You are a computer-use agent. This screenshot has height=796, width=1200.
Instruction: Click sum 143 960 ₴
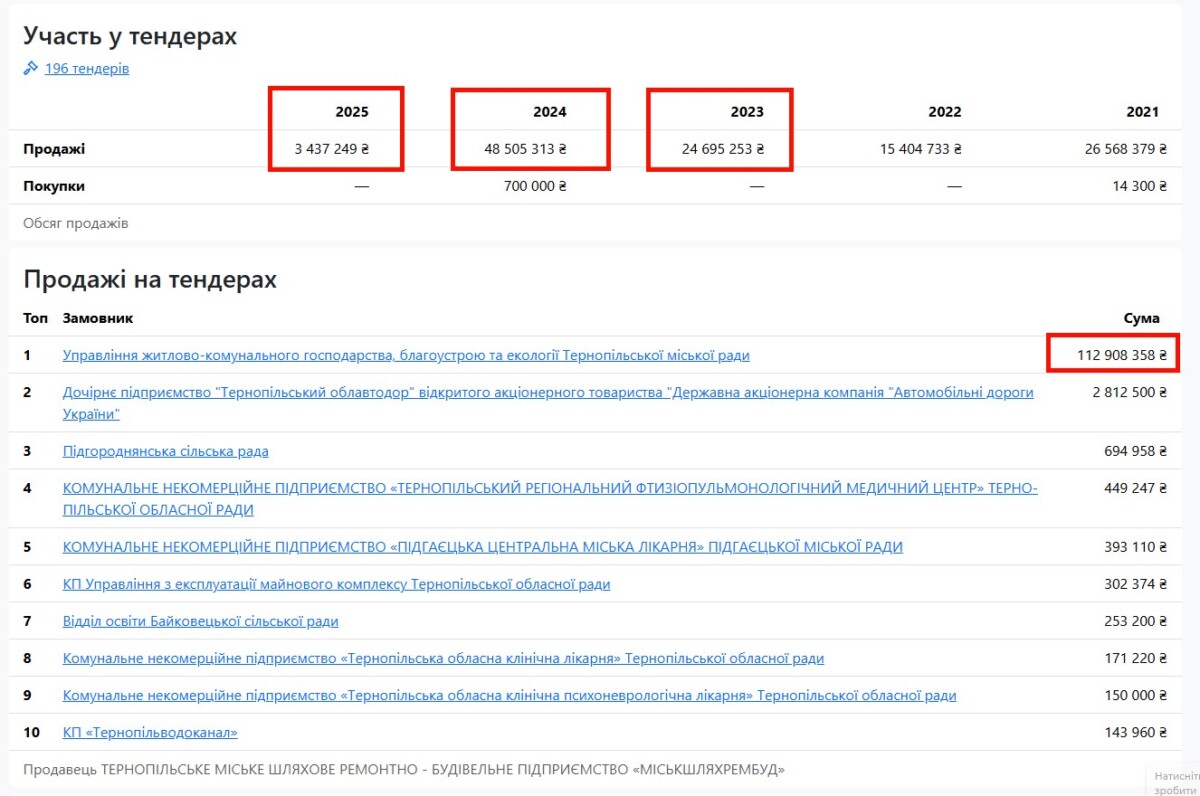coord(1136,732)
